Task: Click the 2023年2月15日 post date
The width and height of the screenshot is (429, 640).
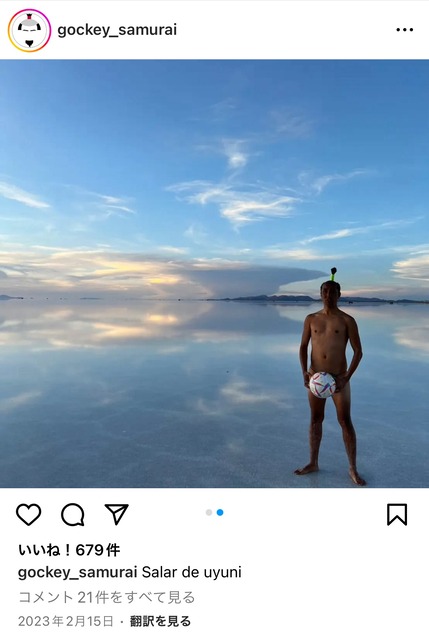Action: [65, 621]
